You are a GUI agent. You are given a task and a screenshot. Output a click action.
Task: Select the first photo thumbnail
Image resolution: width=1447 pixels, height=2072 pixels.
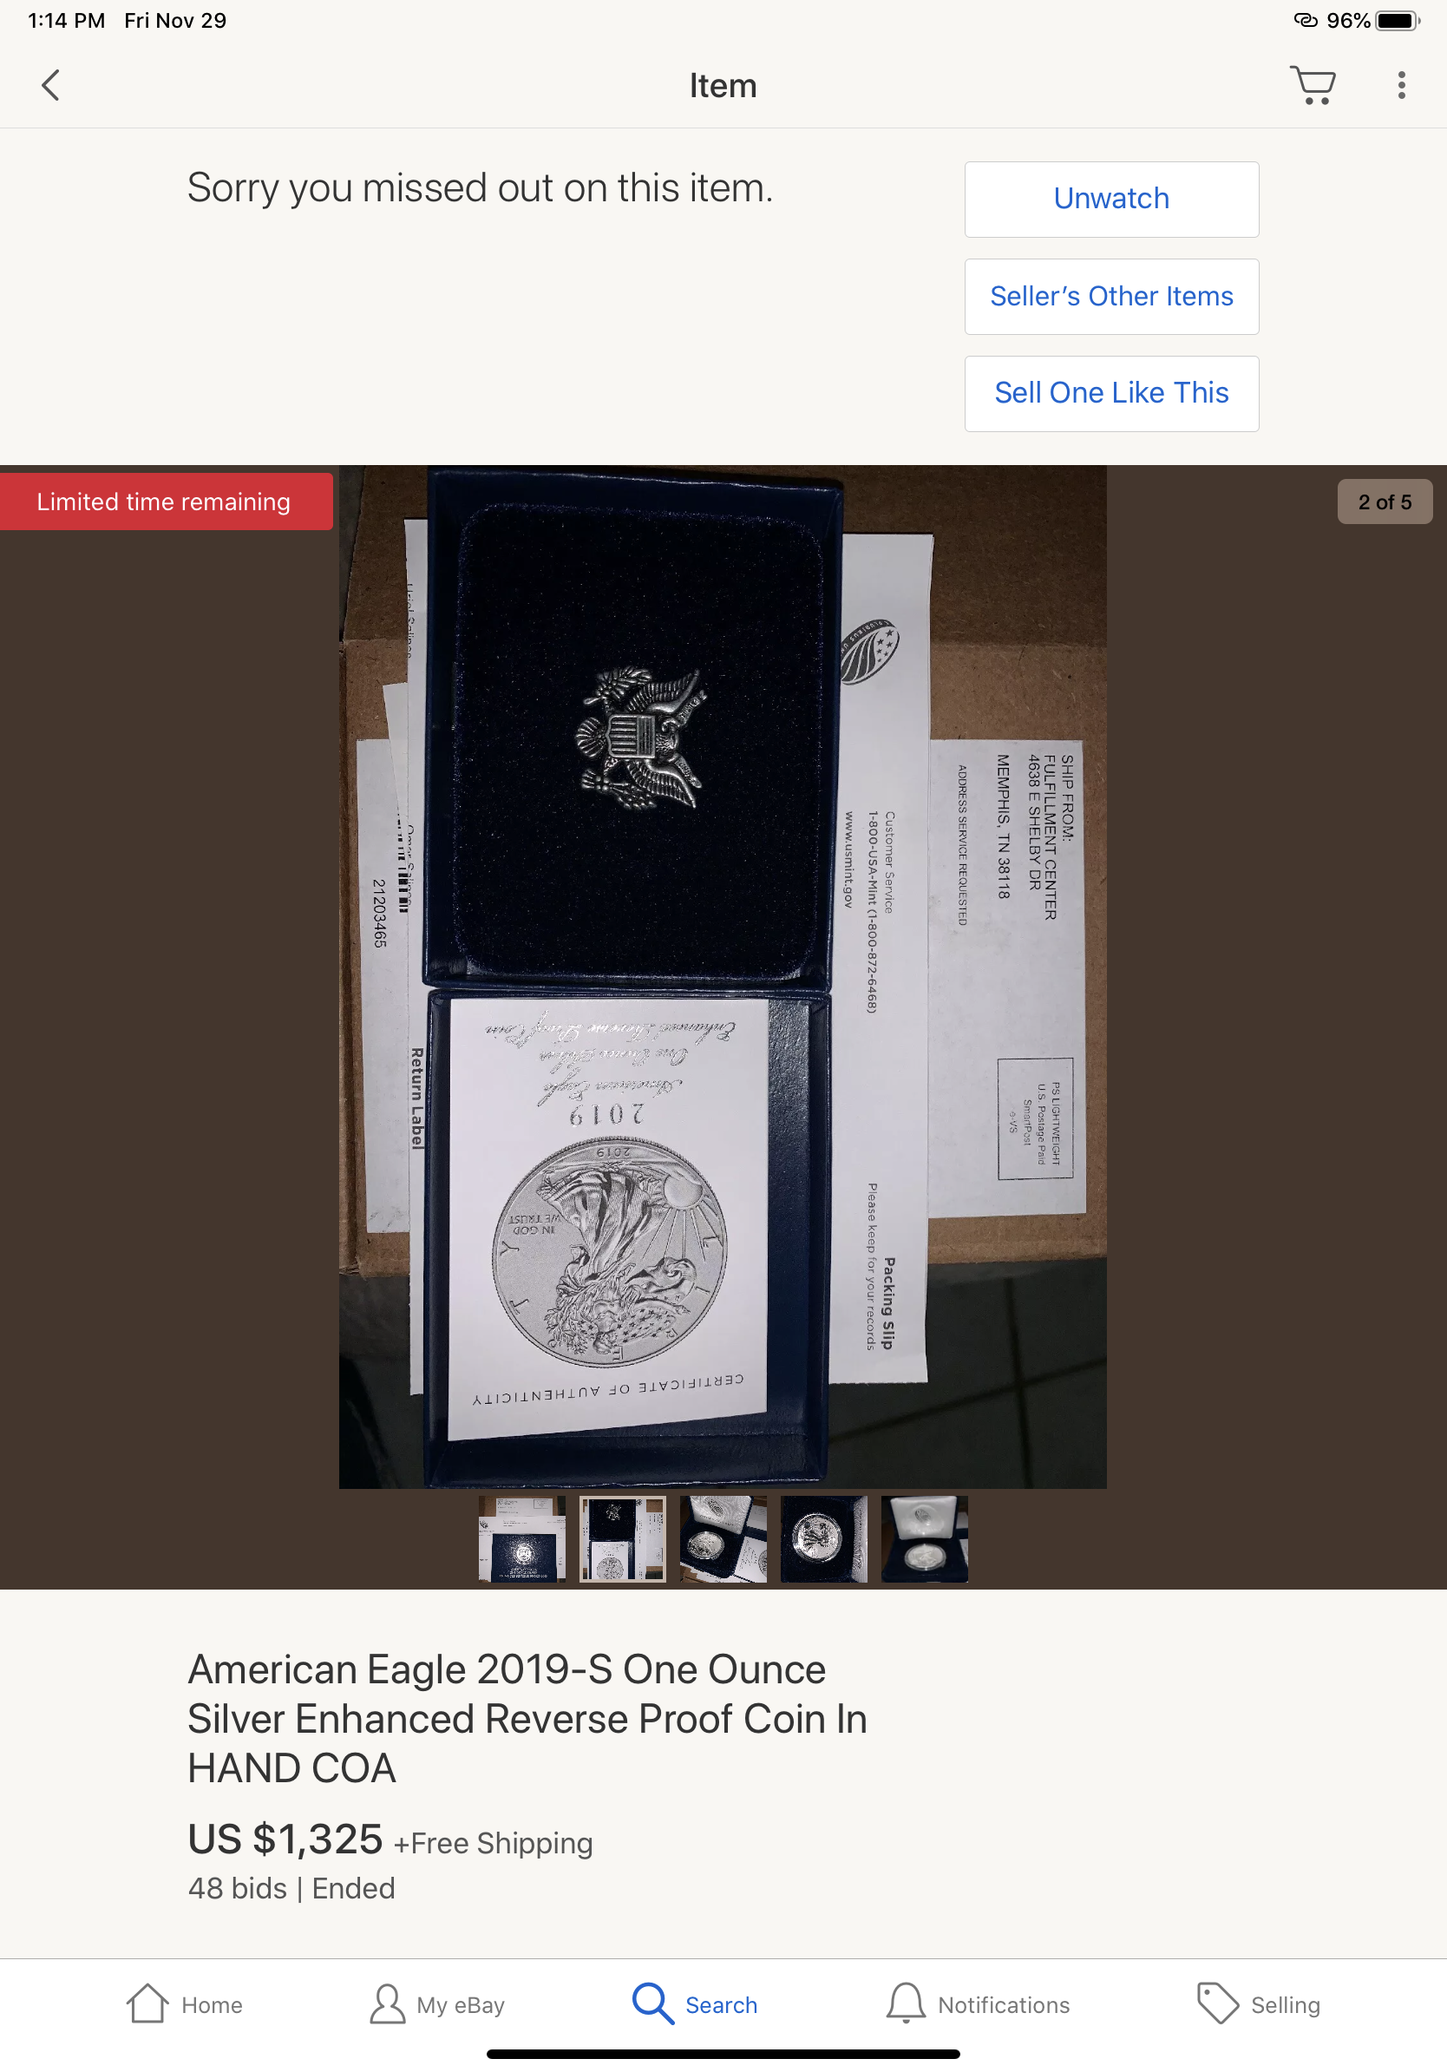522,1538
